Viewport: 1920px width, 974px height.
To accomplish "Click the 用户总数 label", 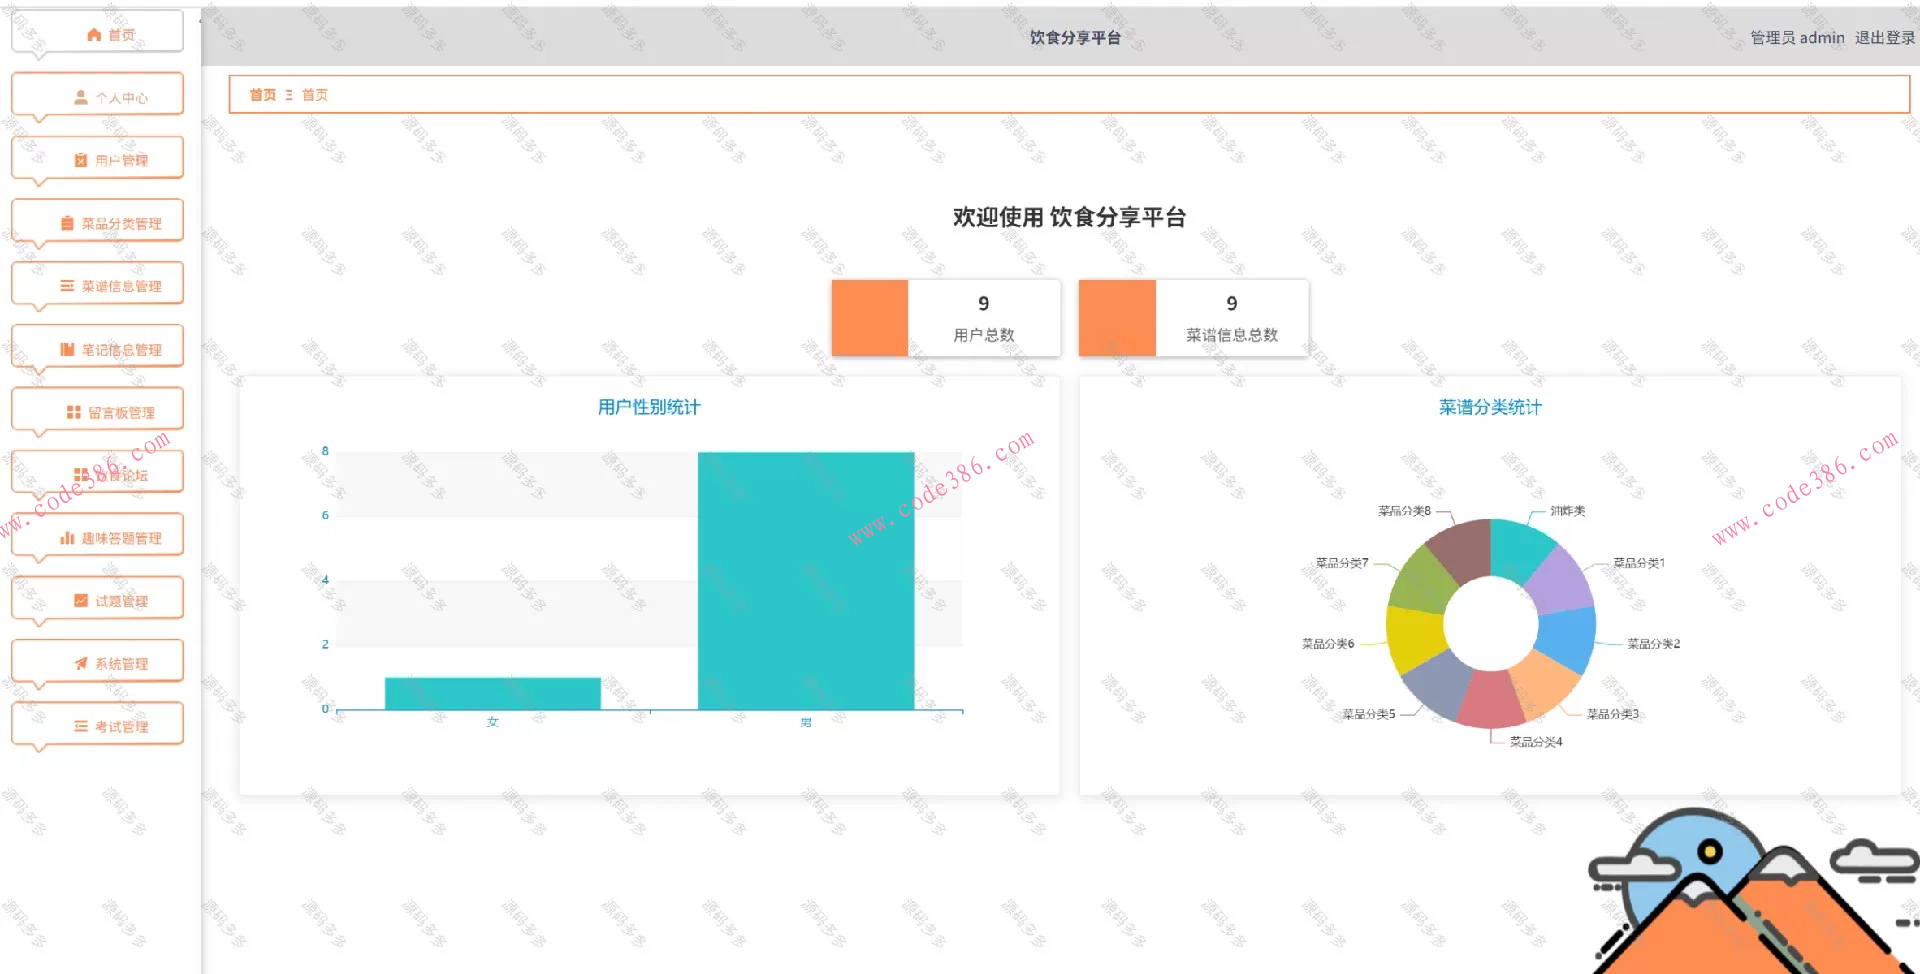I will point(984,335).
